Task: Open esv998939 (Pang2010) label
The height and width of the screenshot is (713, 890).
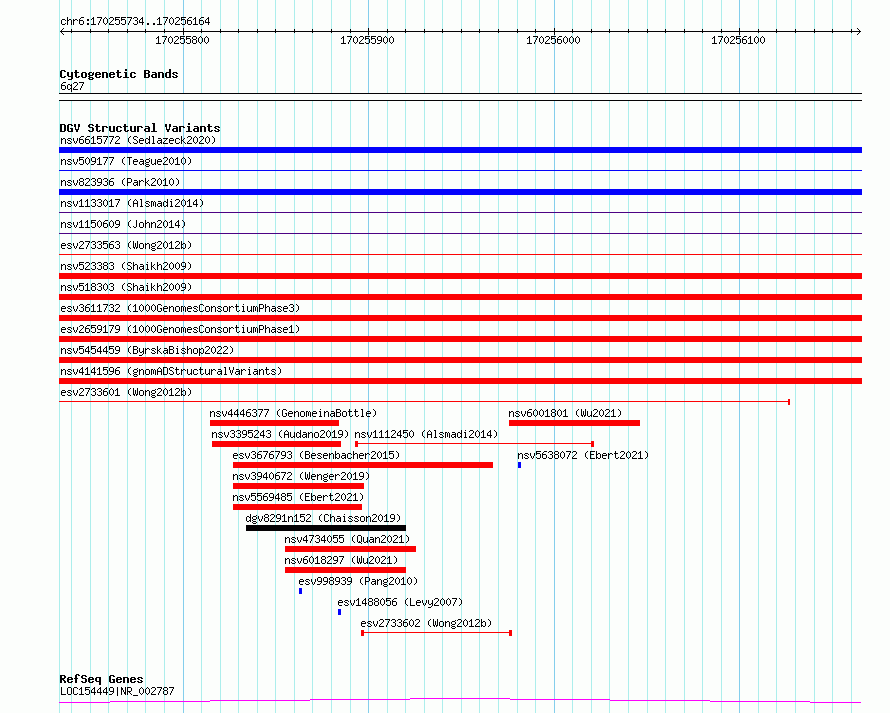Action: 358,581
